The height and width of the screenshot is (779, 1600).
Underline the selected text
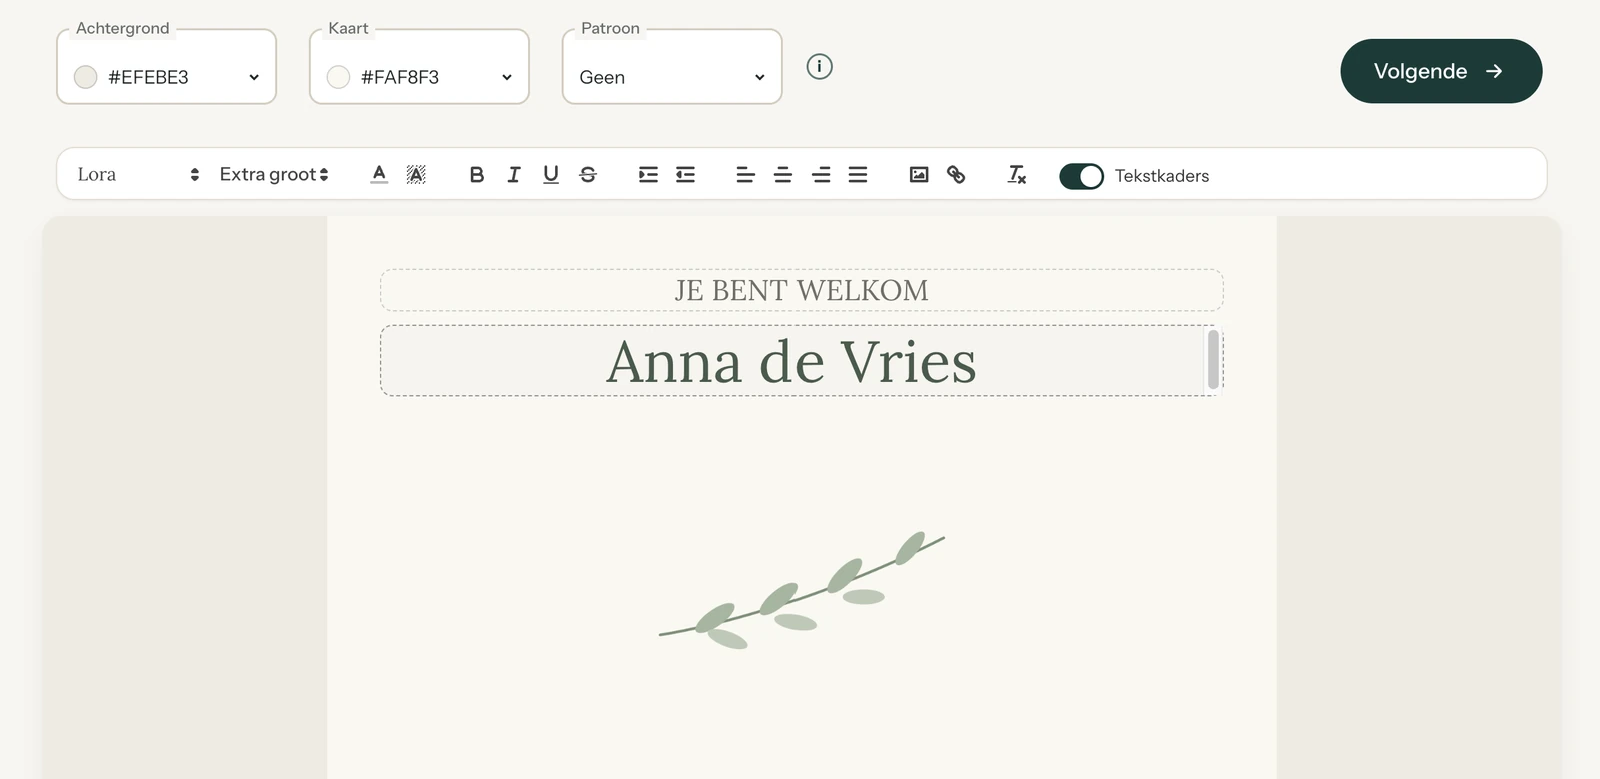click(551, 175)
